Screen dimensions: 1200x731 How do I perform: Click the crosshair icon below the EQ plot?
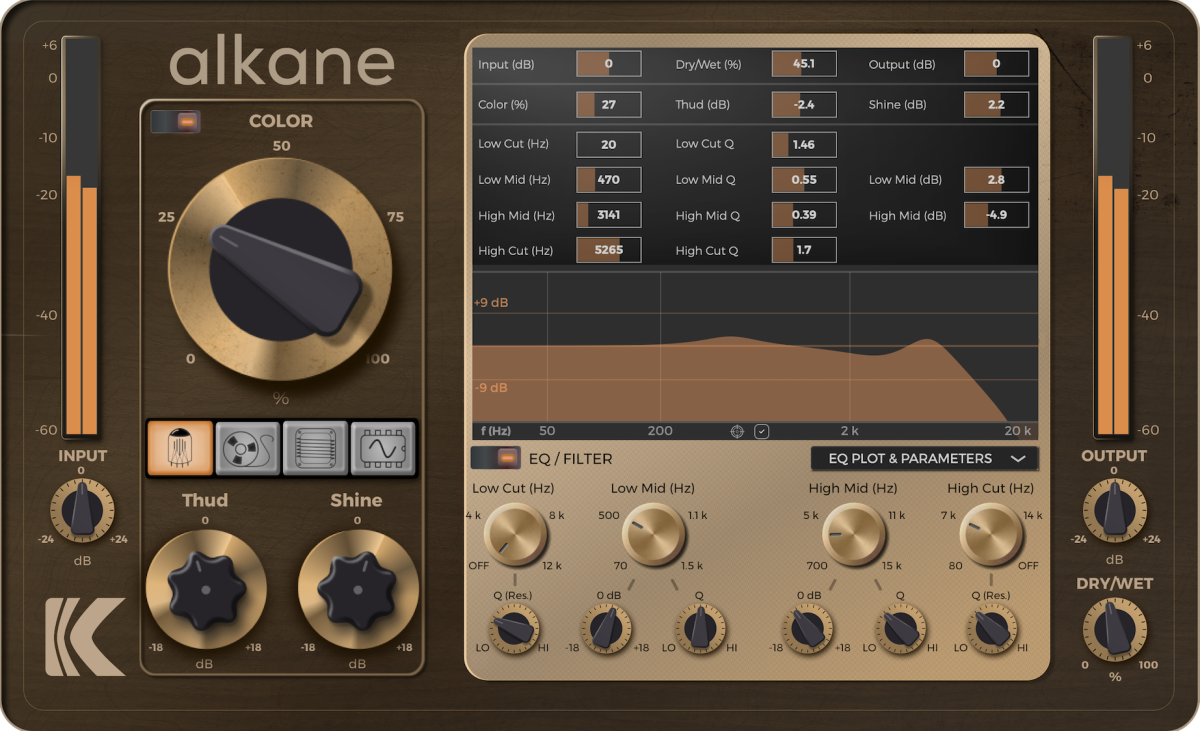coord(737,431)
